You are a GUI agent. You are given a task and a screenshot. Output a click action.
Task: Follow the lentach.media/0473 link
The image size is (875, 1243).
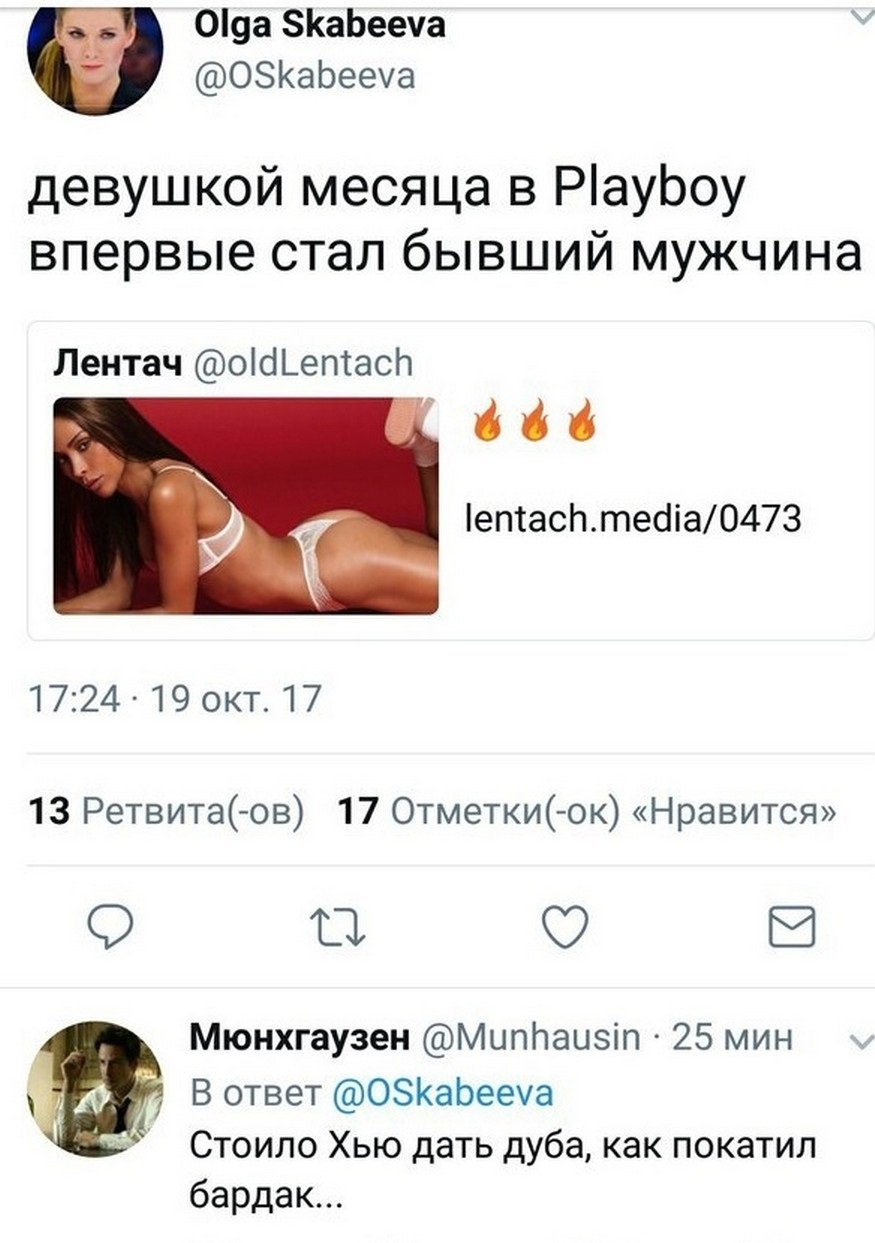tap(635, 518)
